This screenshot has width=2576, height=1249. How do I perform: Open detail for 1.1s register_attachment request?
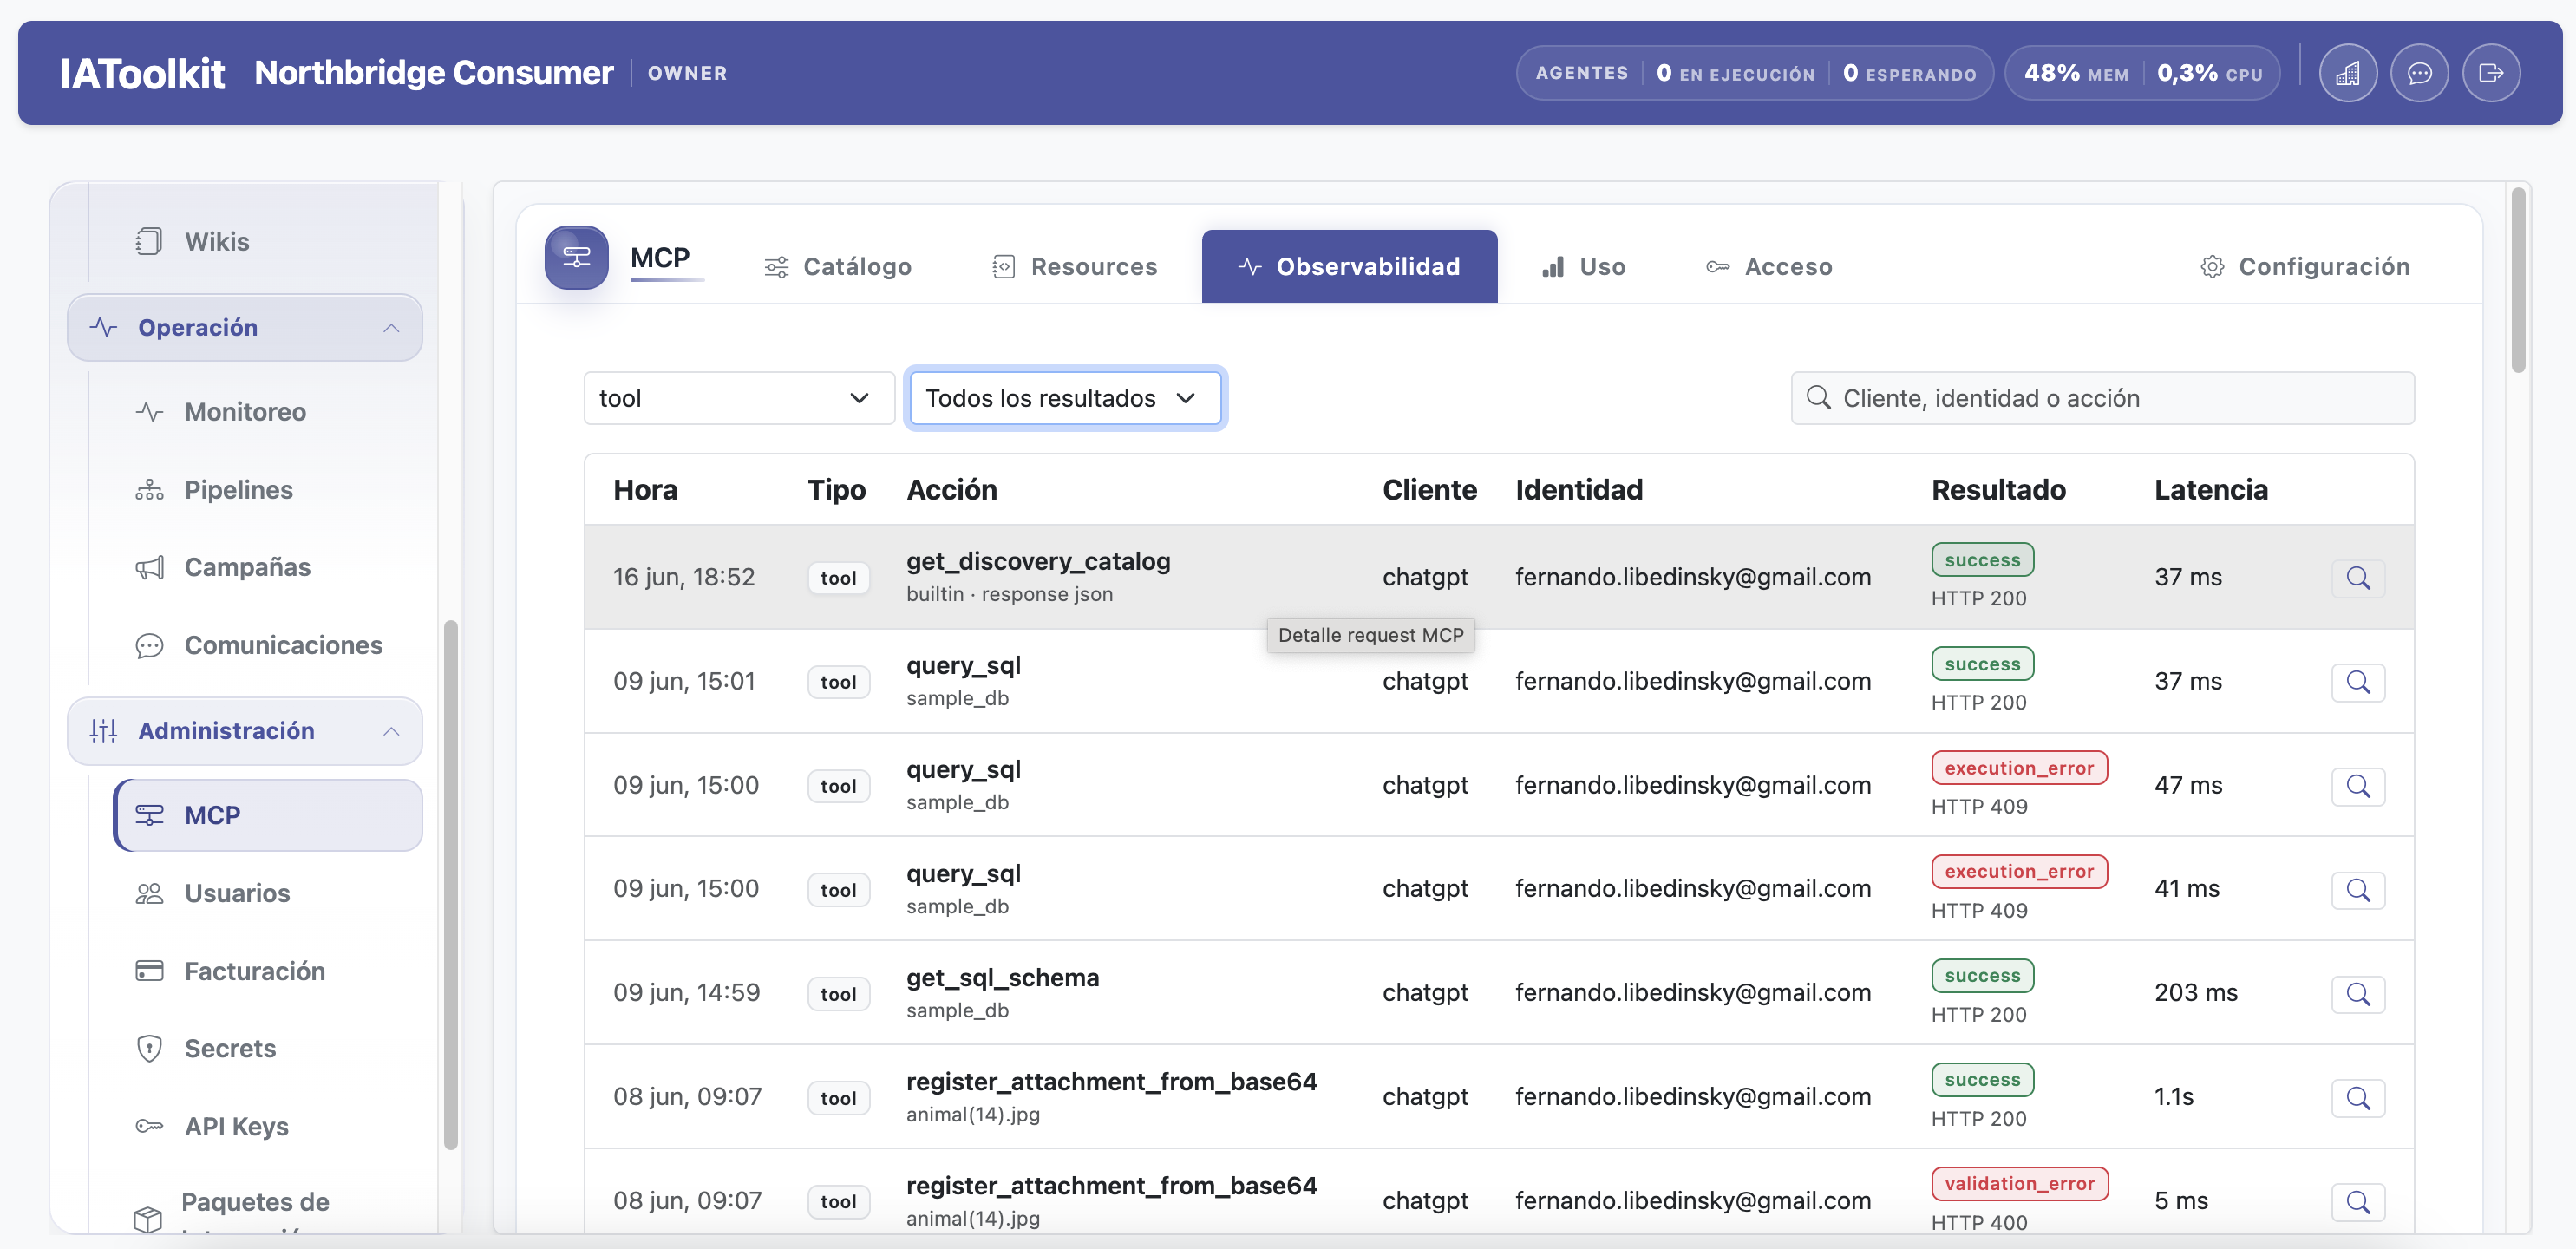click(2358, 1097)
